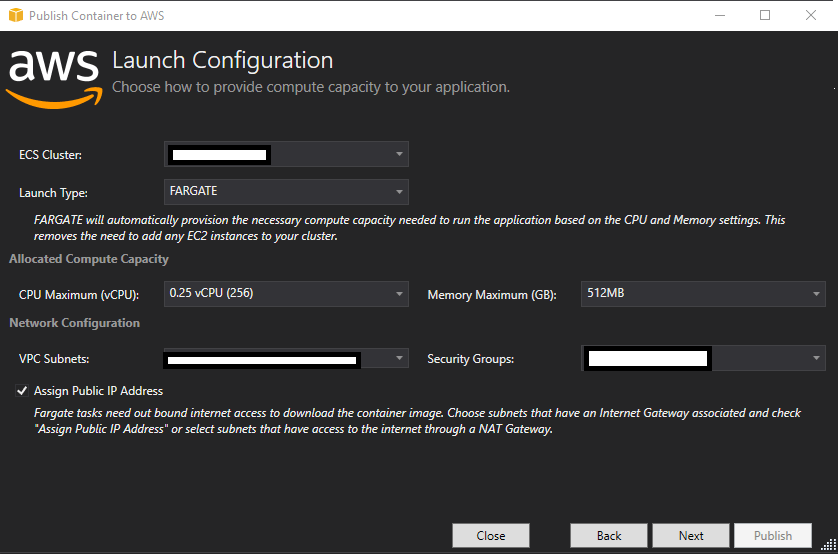Click the orange box icon in title bar
This screenshot has height=554, width=838.
click(16, 15)
